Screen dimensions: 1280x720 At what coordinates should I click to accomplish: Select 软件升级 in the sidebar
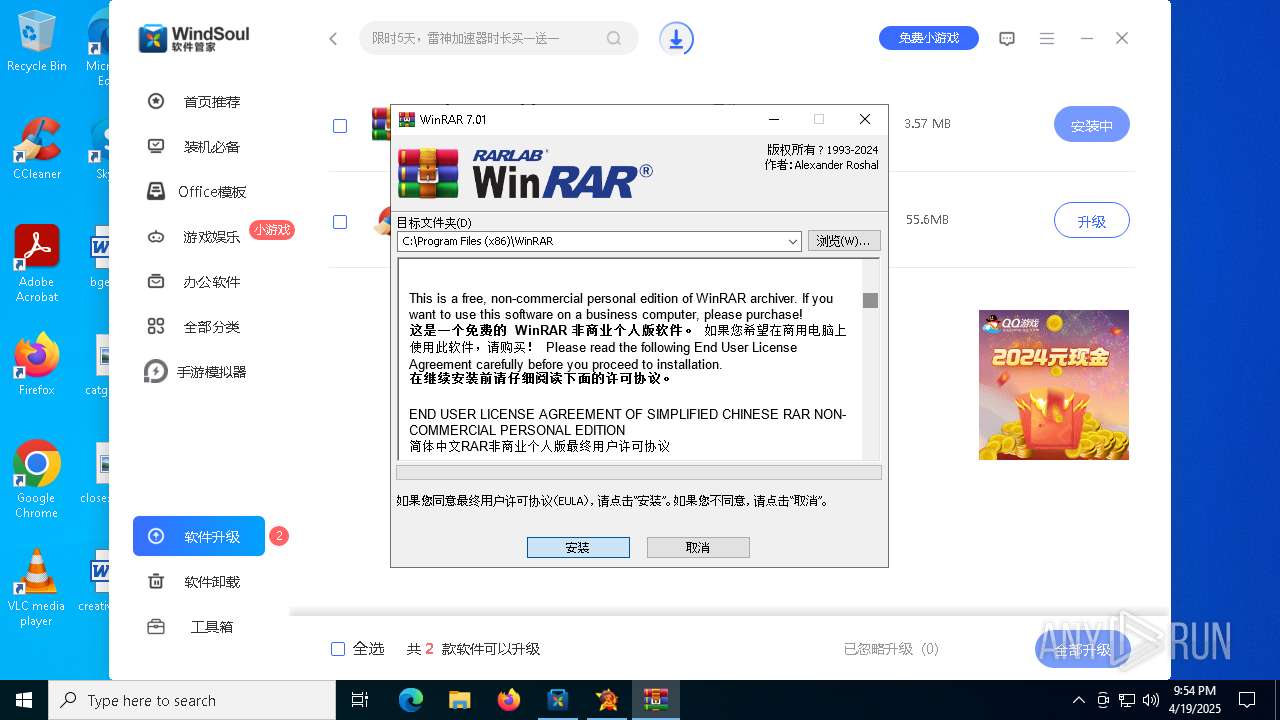[x=199, y=536]
